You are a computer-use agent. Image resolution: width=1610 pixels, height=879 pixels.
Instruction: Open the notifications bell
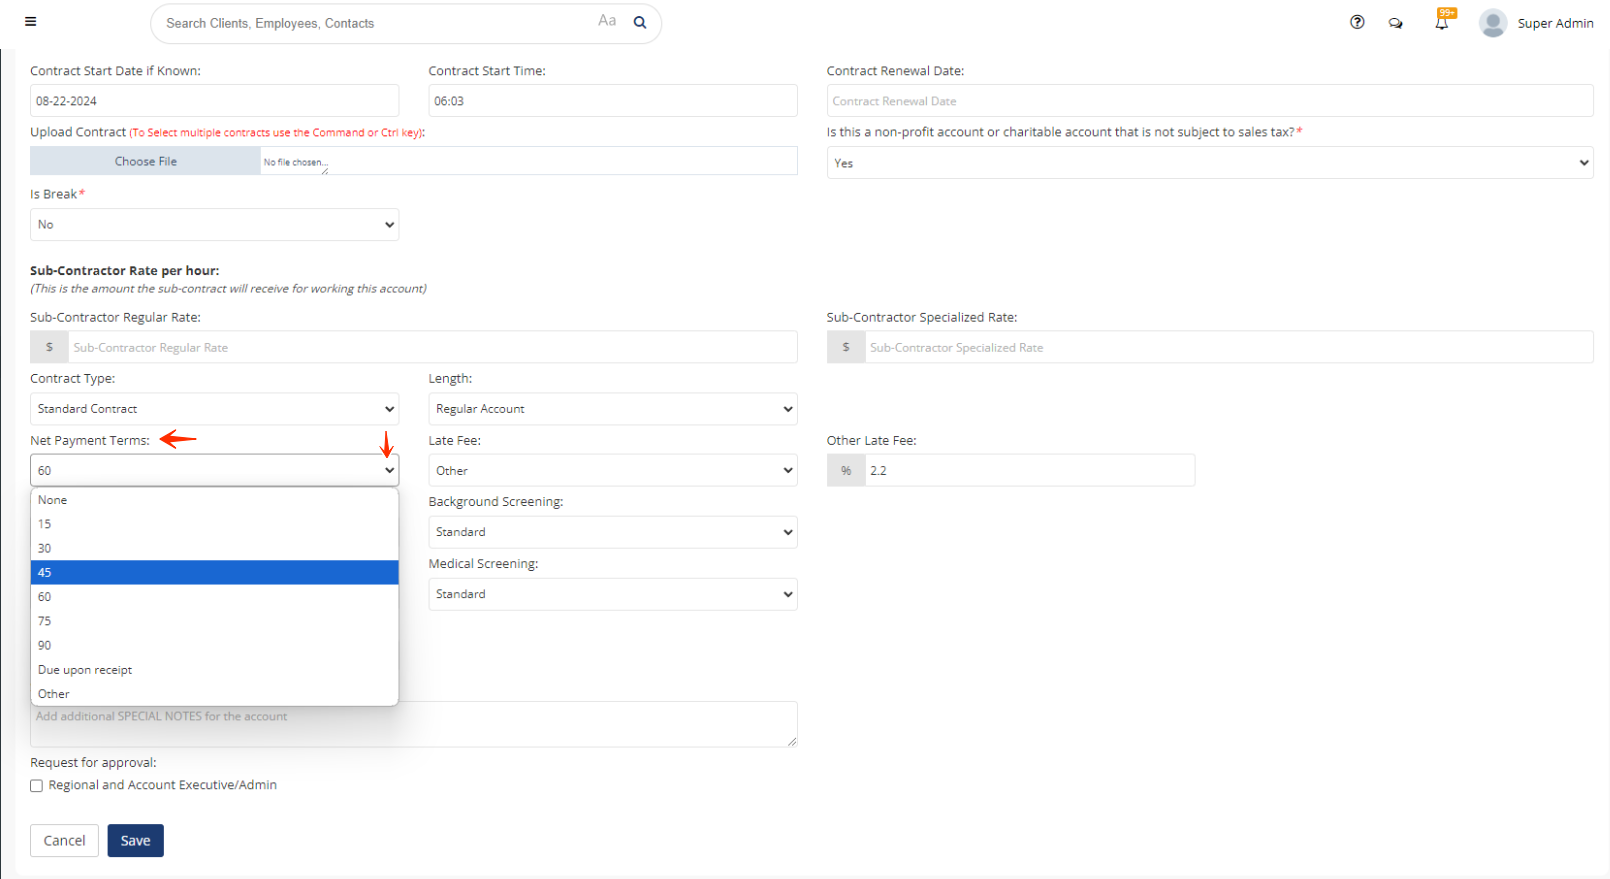tap(1441, 23)
